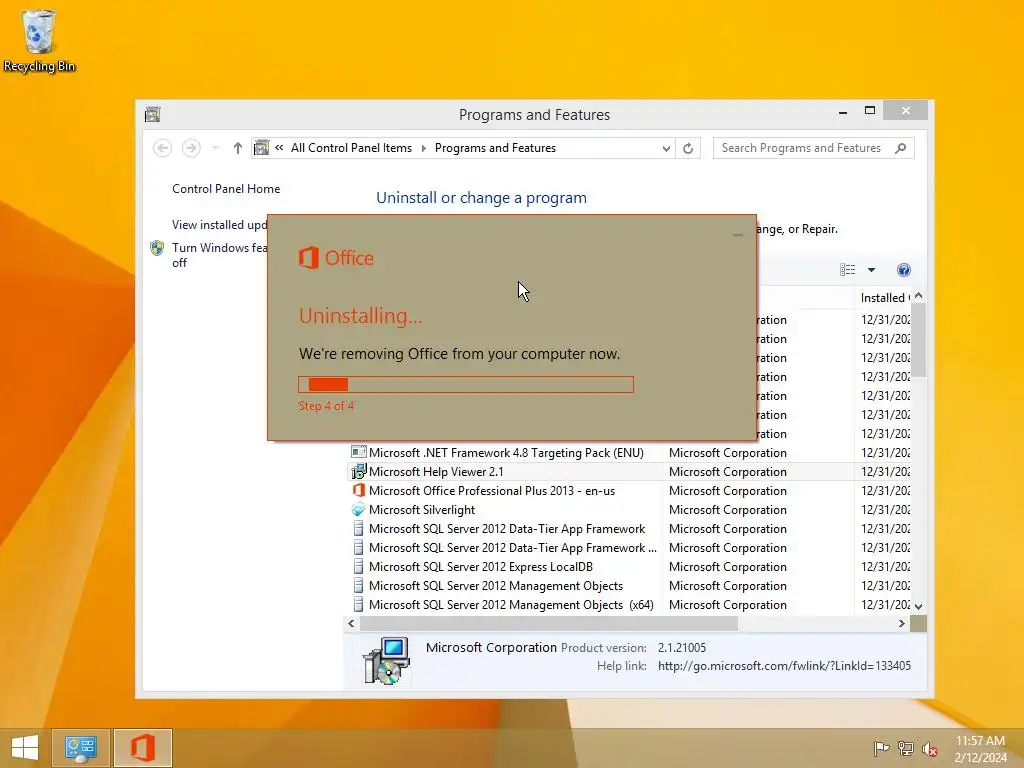
Task: Expand breadcrumb arrow after All Control Panel Items
Action: [423, 148]
